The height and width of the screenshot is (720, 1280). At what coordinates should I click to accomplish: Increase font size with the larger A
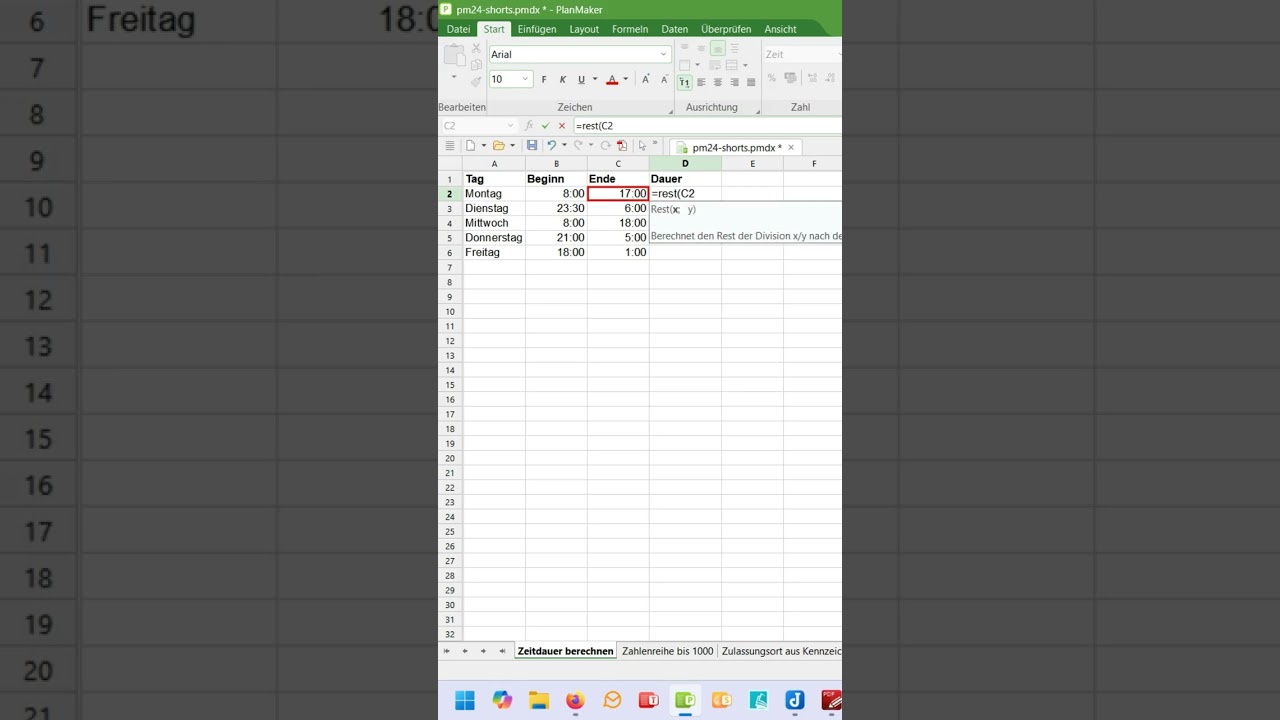coord(645,79)
